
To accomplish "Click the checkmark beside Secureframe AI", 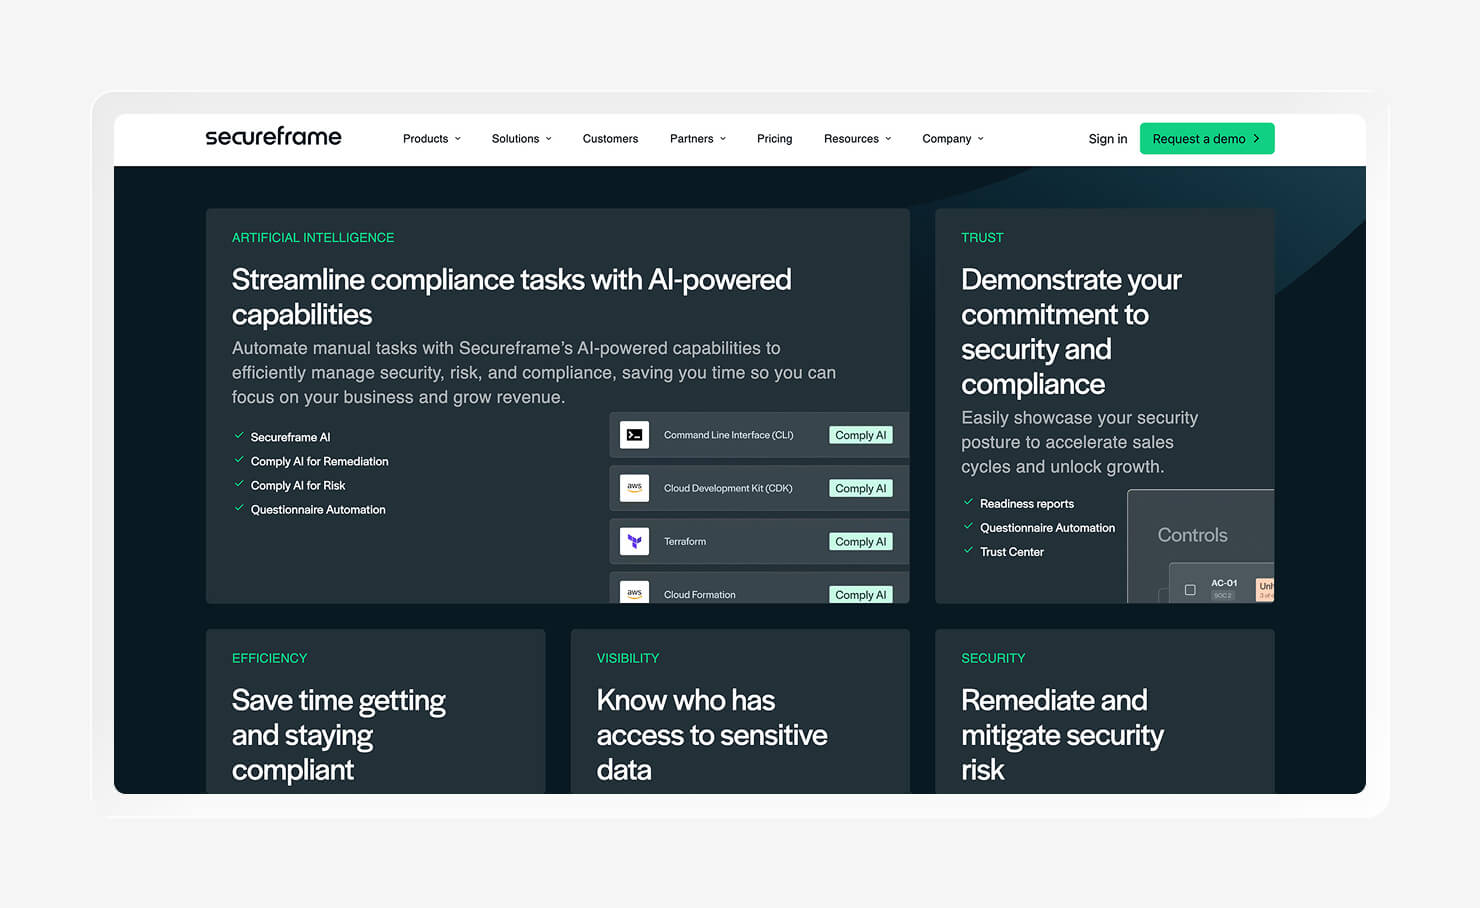I will tap(239, 436).
